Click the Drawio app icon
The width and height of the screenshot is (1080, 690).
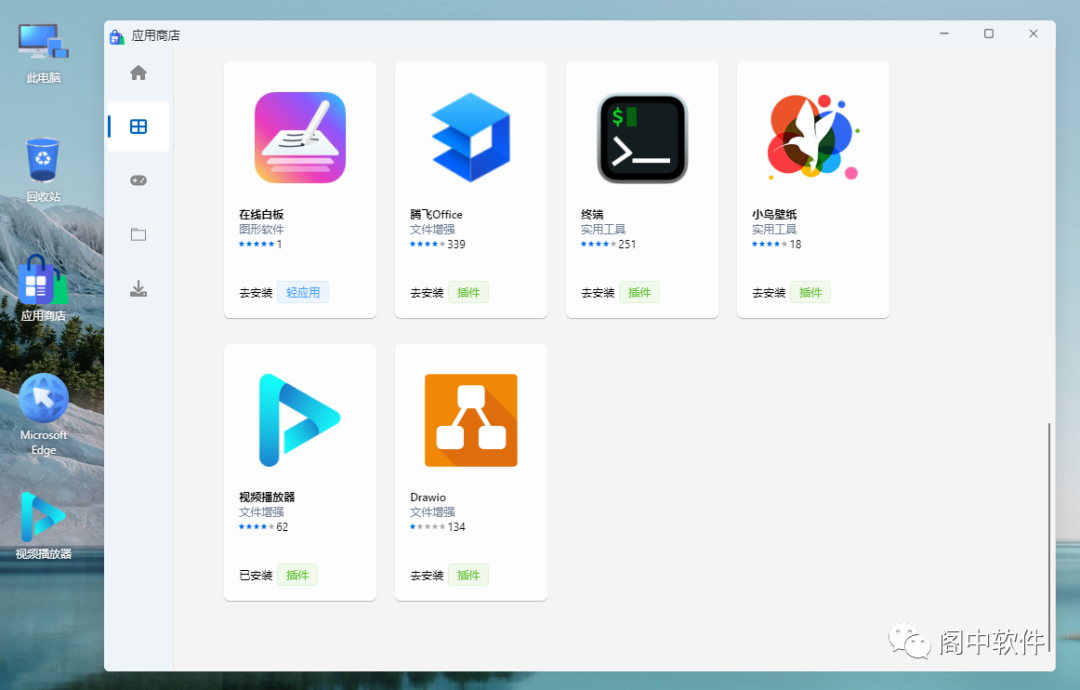click(471, 420)
